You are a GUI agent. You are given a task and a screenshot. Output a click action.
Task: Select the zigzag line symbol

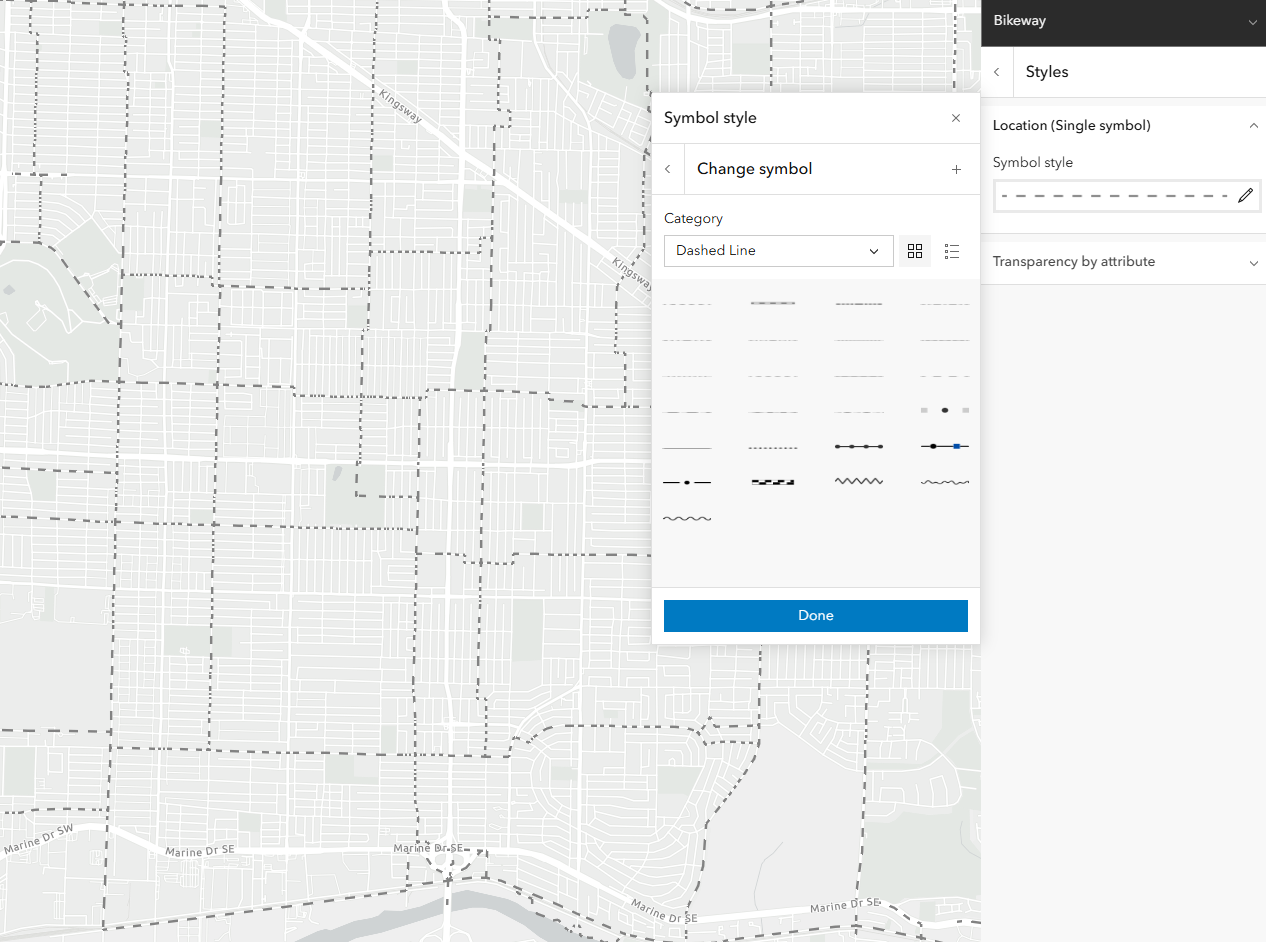pos(859,481)
